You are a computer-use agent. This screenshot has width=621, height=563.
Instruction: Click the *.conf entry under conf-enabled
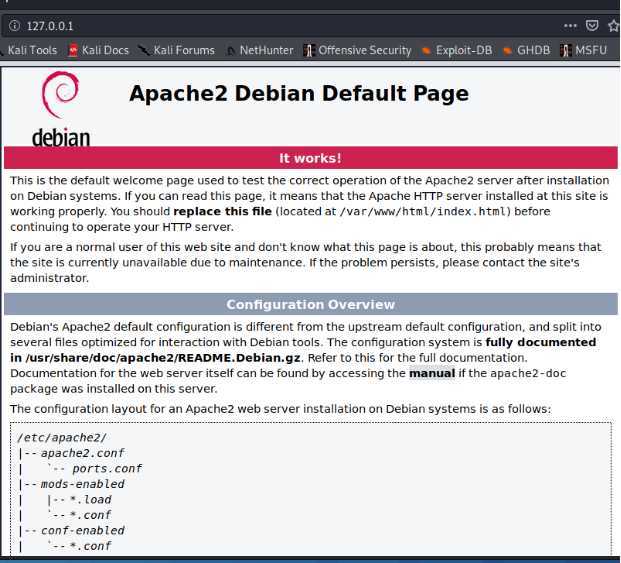90,546
